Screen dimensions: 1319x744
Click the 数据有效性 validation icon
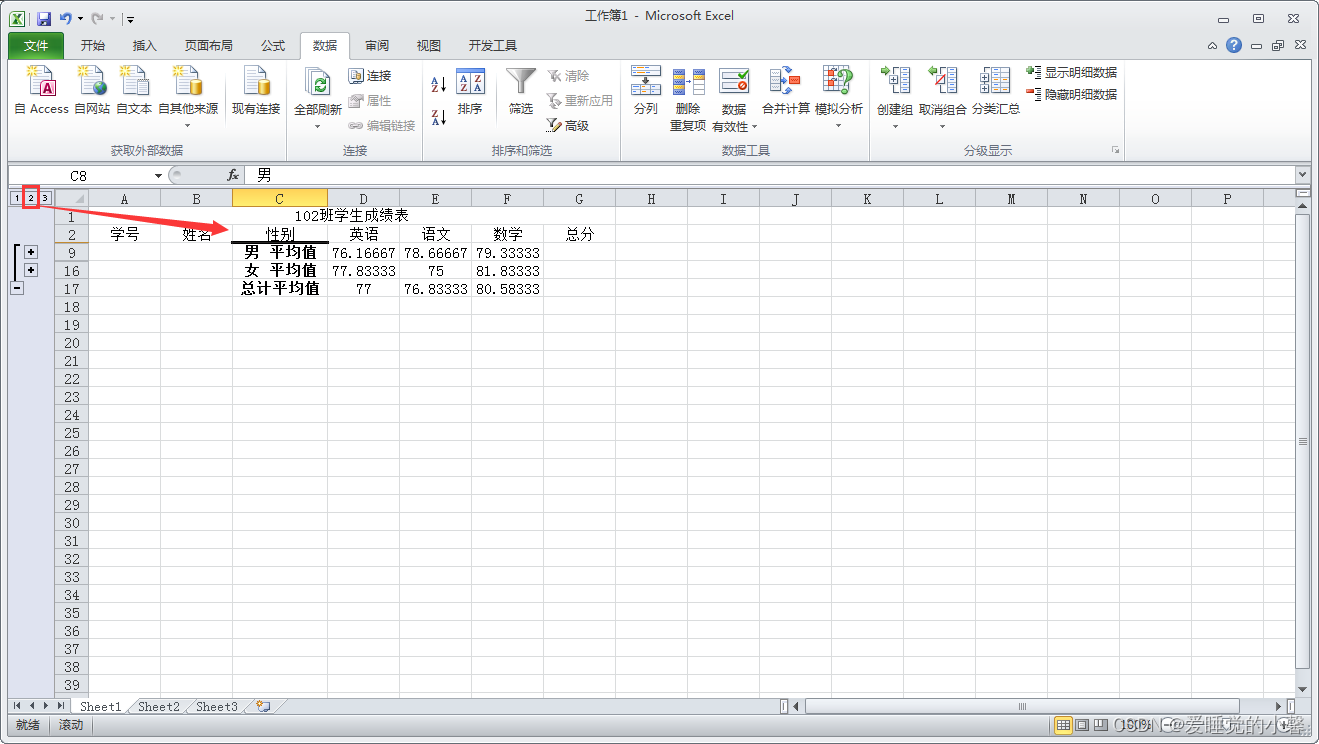(734, 81)
